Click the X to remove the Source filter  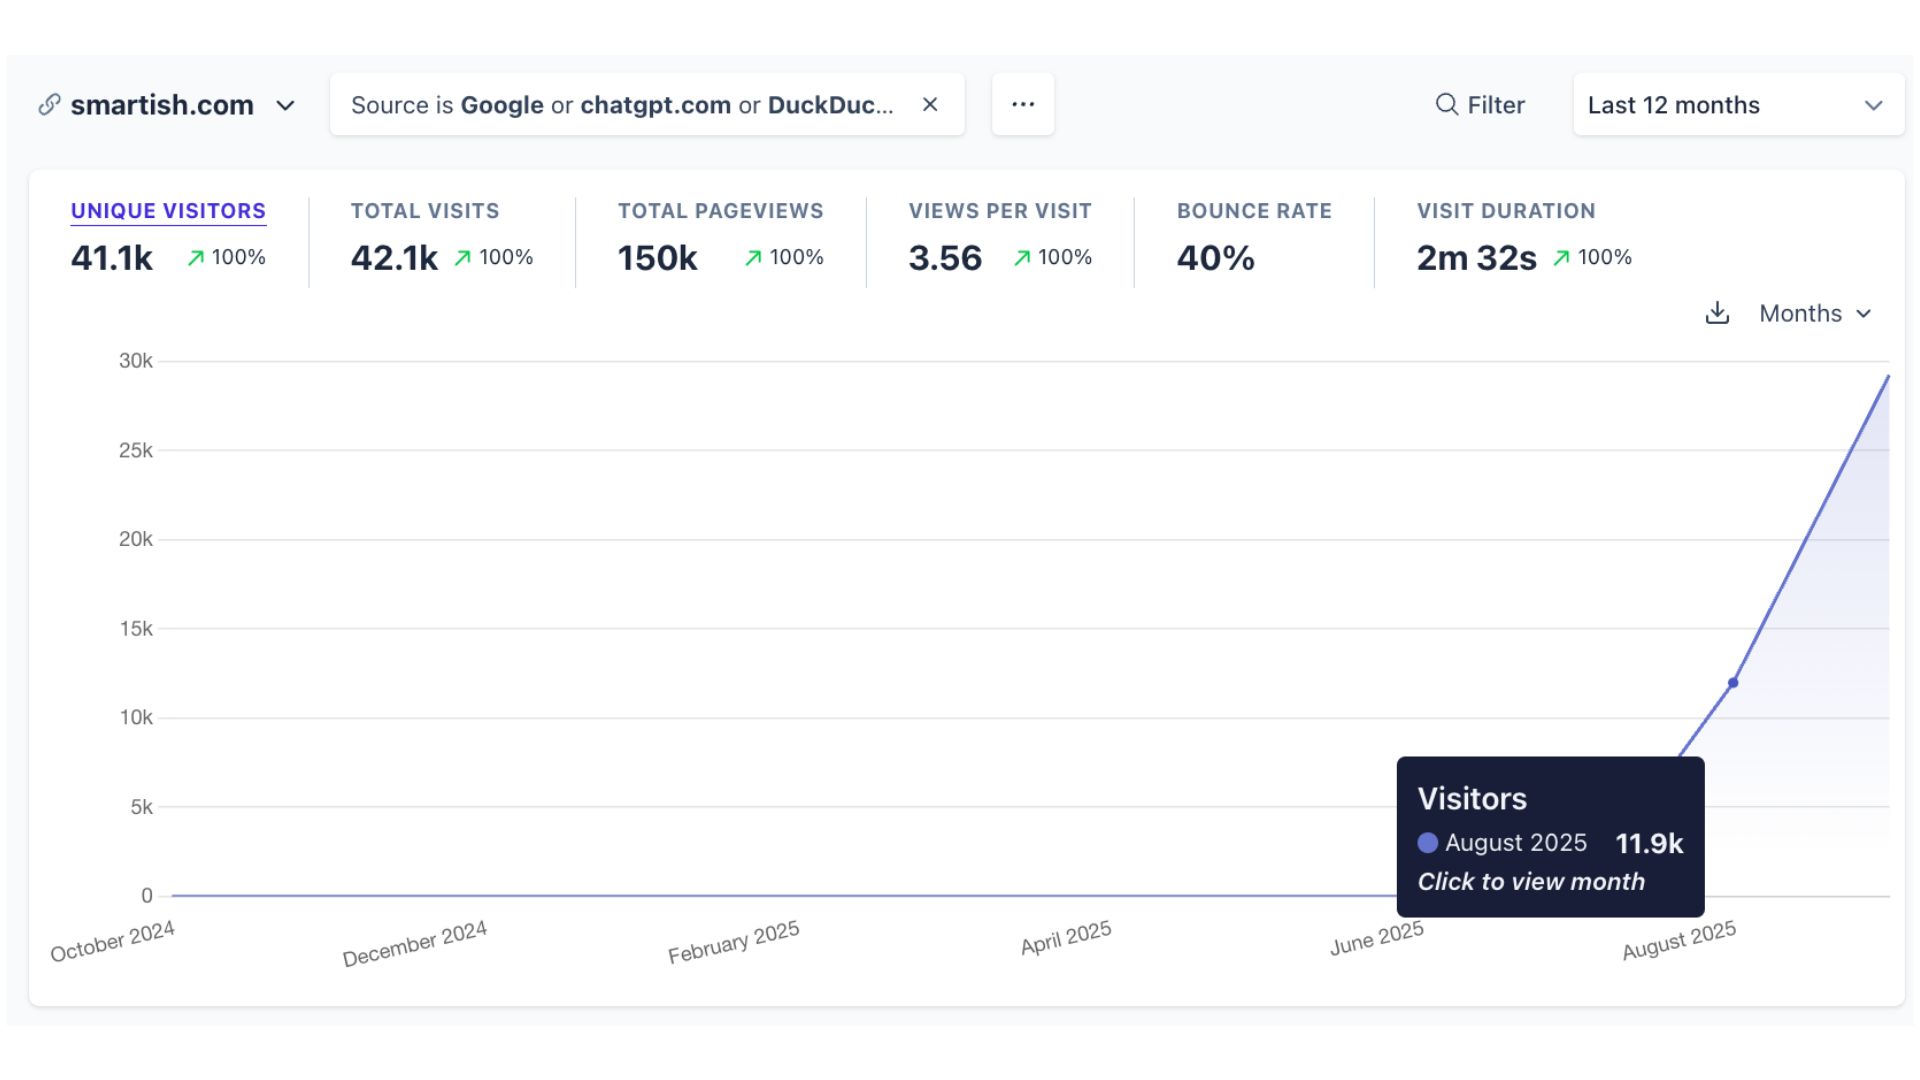click(x=929, y=104)
